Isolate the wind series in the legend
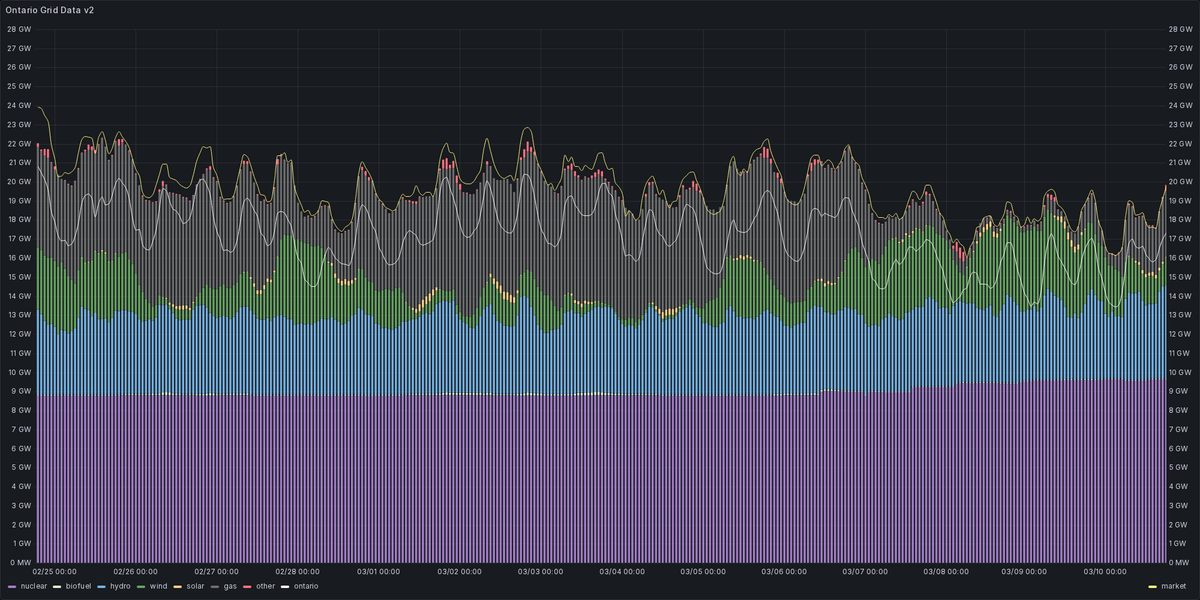1200x600 pixels. [x=156, y=587]
